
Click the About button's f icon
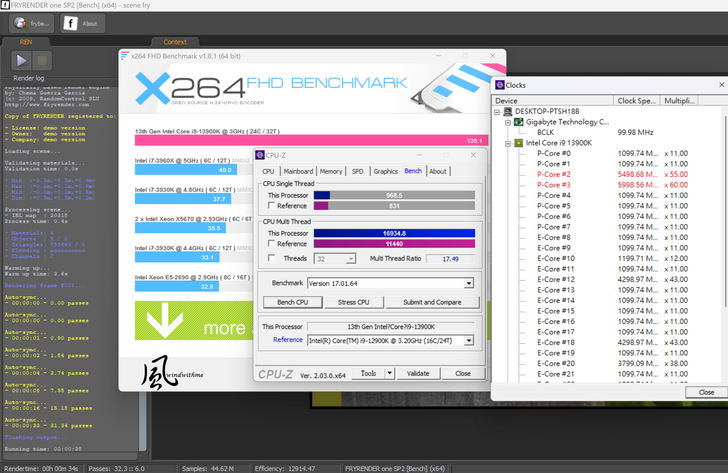pos(71,22)
